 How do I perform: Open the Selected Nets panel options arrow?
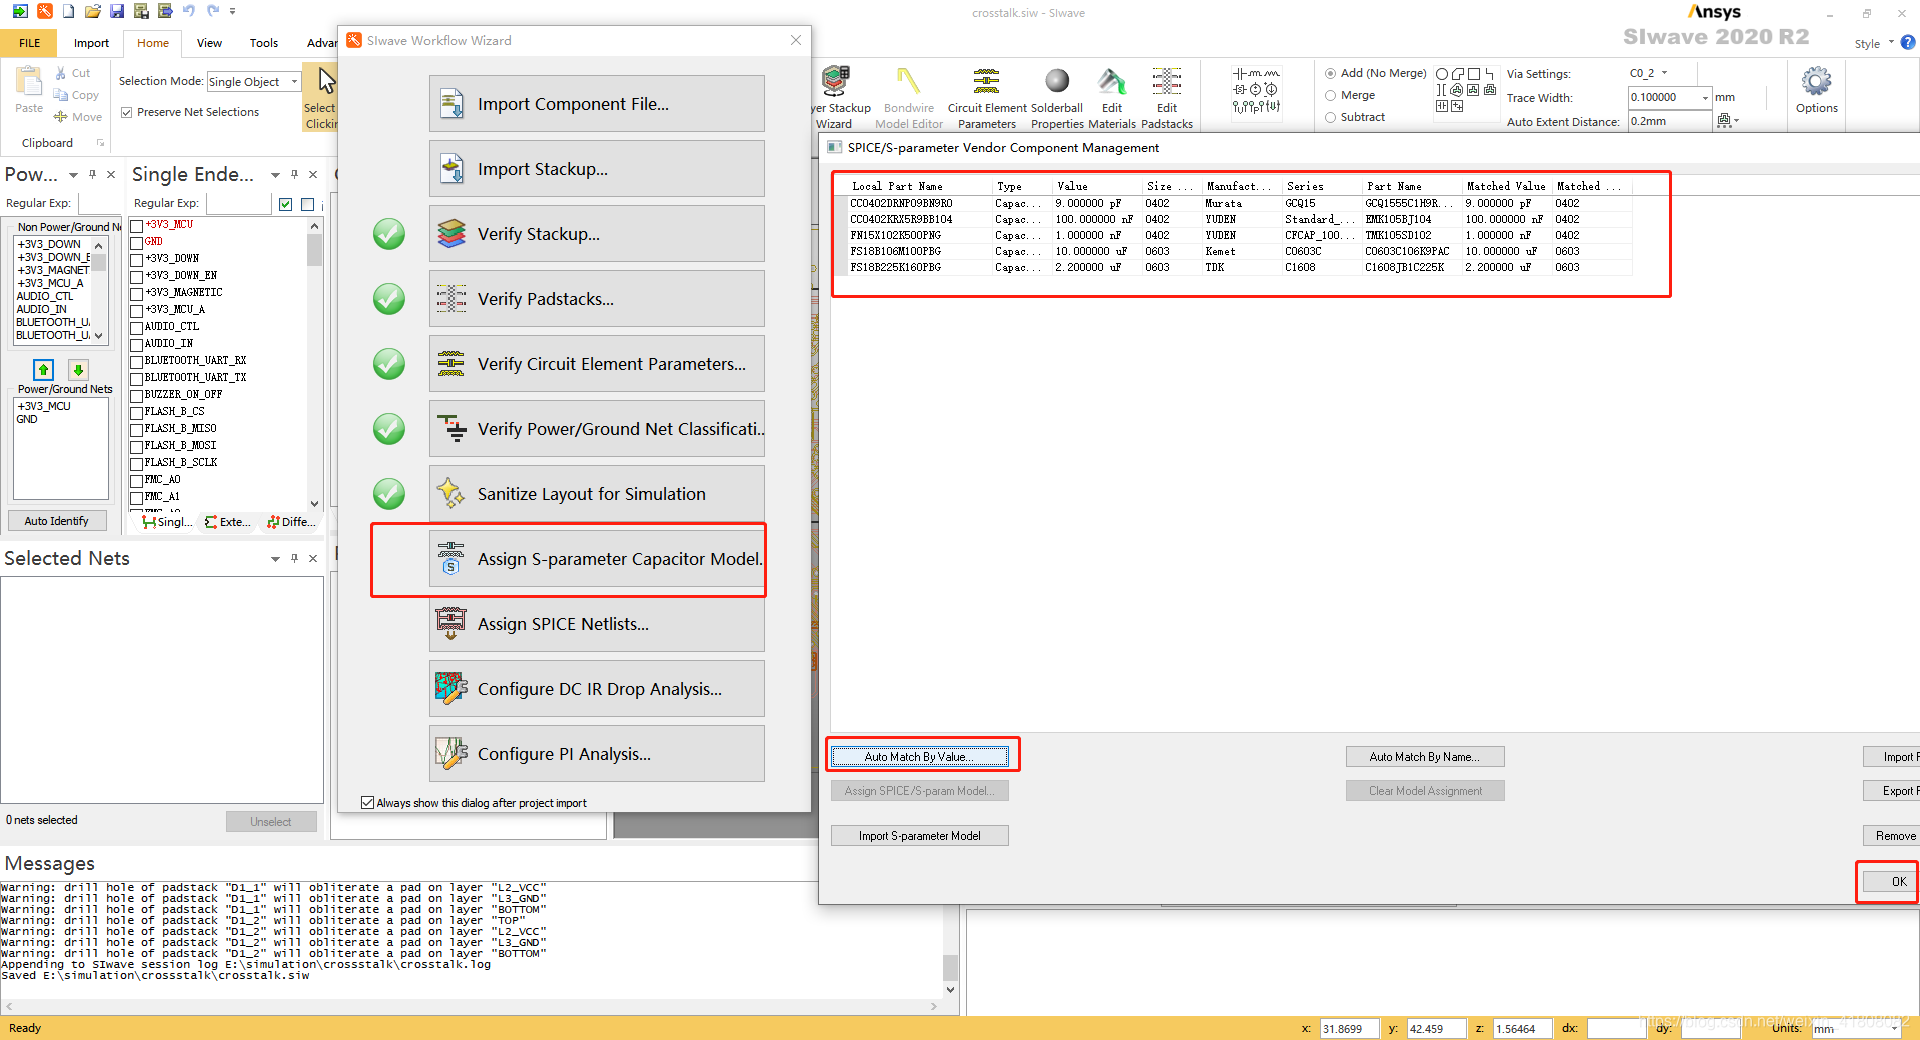(x=275, y=559)
